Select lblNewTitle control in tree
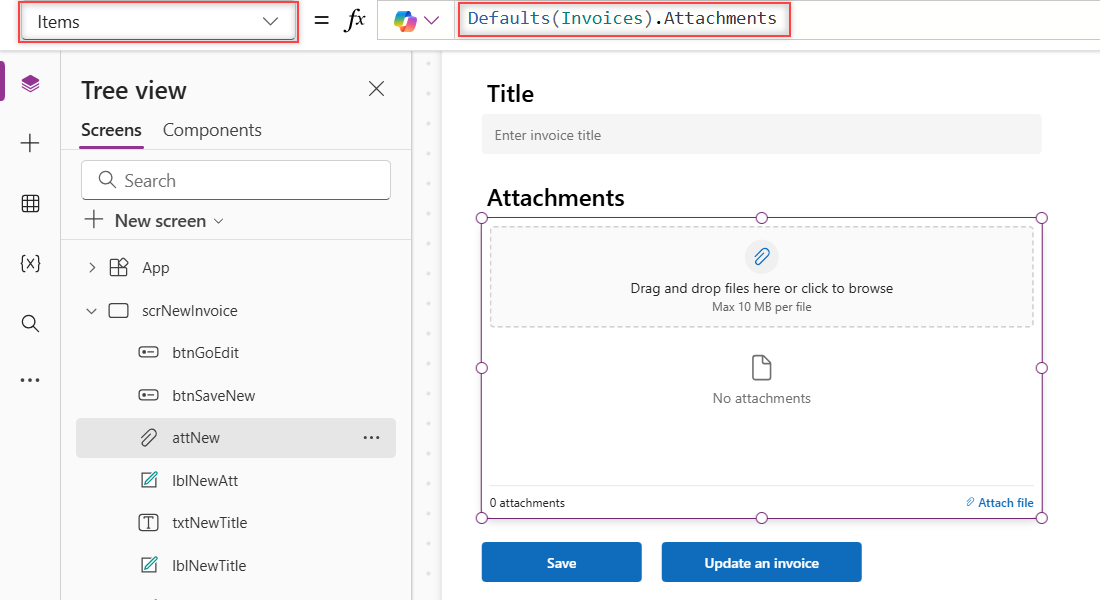 click(209, 566)
